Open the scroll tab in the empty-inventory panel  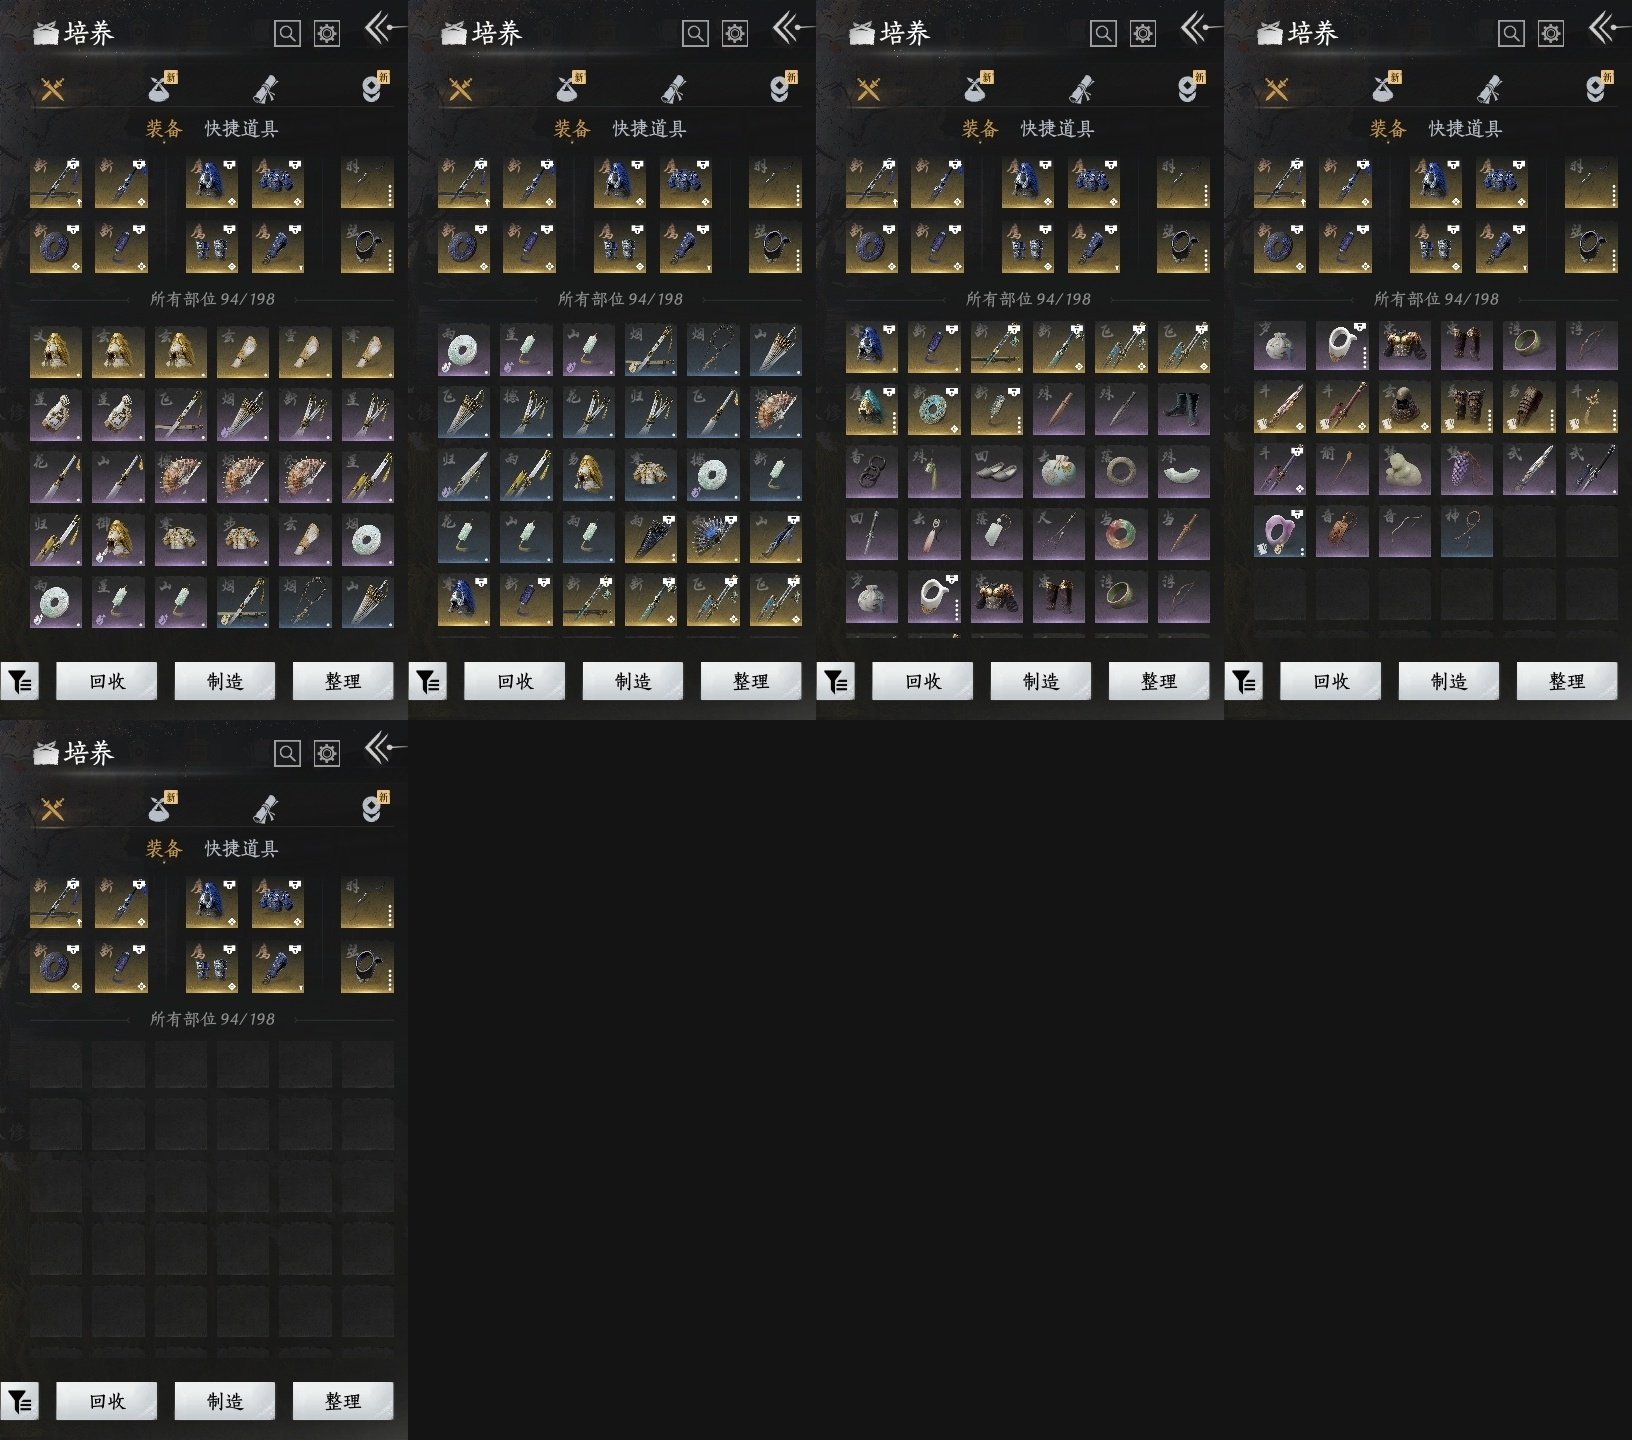click(265, 809)
